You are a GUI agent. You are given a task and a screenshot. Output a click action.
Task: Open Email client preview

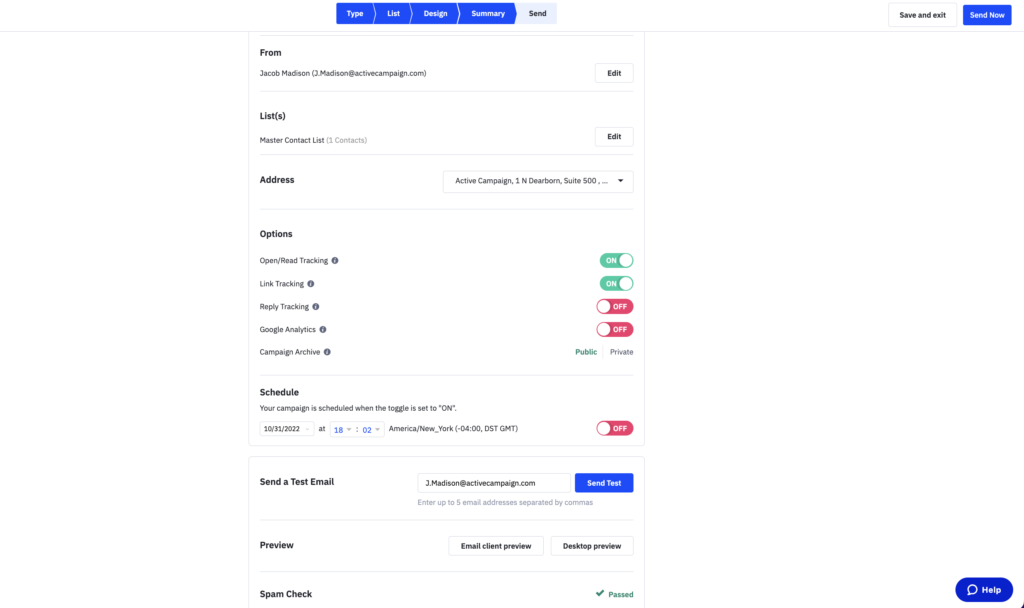[x=496, y=546]
